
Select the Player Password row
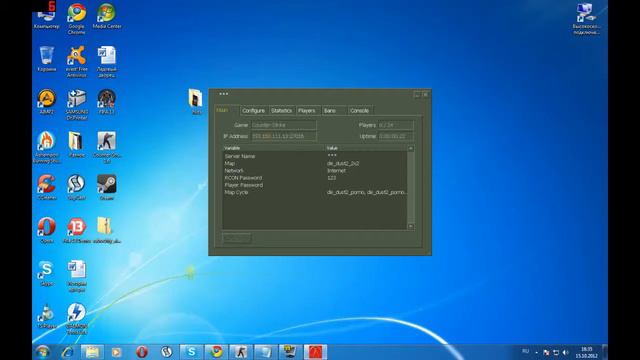coord(315,185)
